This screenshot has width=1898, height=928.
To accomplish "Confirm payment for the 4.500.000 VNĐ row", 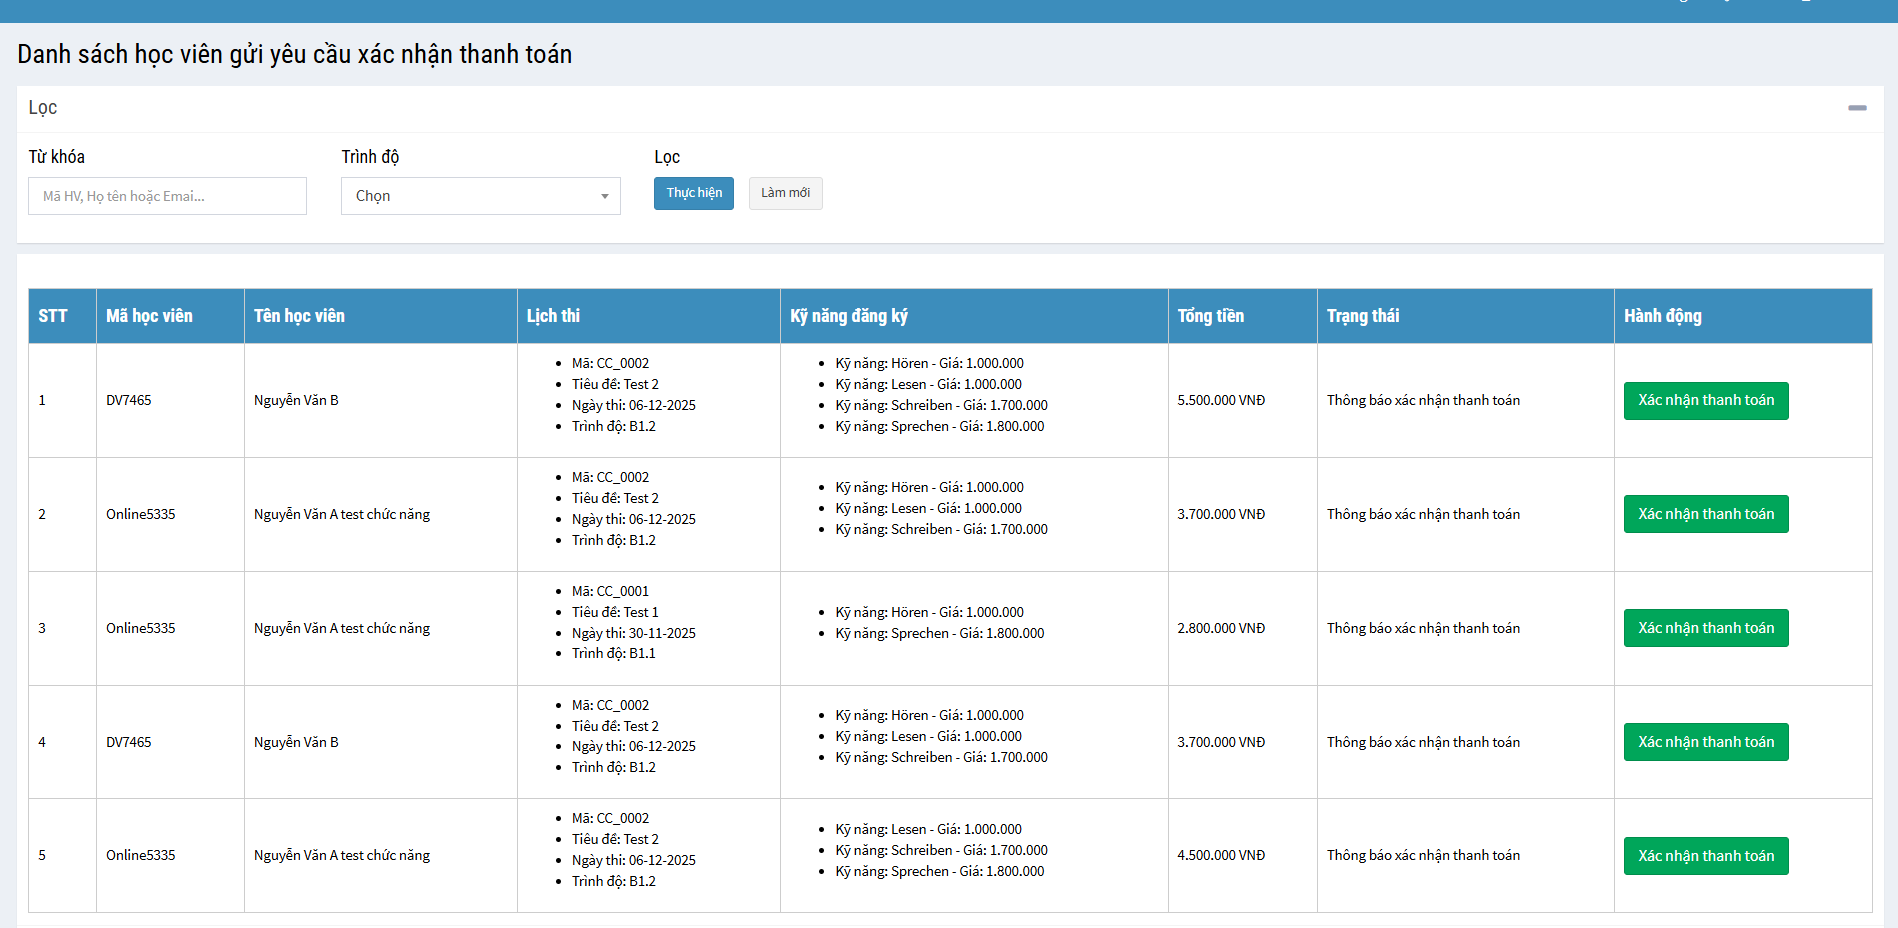I will pyautogui.click(x=1705, y=856).
